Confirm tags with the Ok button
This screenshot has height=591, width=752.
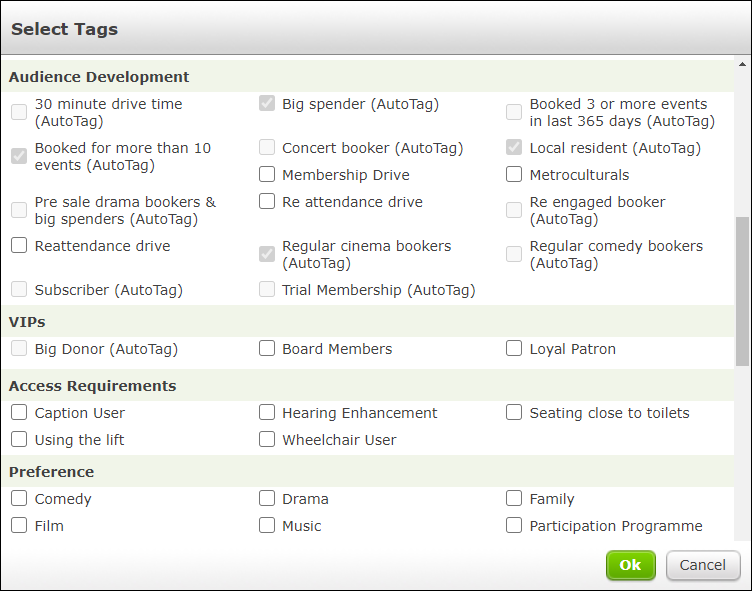pos(631,565)
